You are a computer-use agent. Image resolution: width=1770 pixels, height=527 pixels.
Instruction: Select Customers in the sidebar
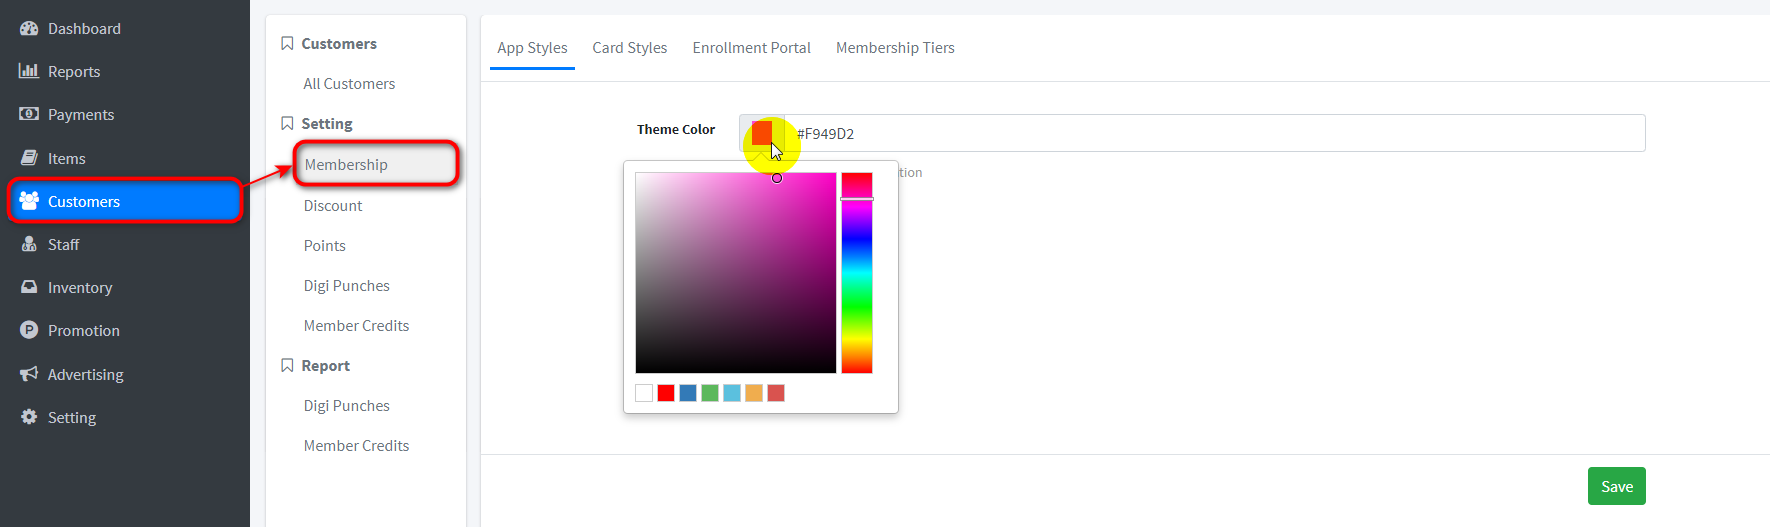coord(125,201)
